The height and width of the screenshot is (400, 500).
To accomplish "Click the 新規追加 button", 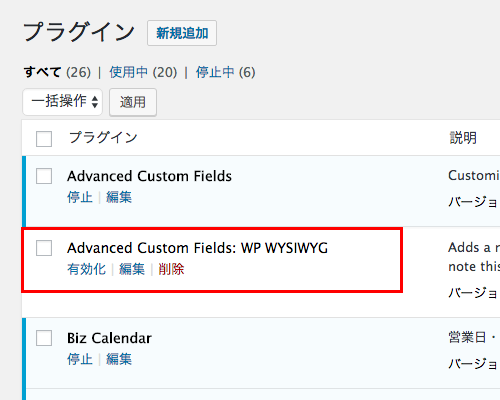I will 182,33.
